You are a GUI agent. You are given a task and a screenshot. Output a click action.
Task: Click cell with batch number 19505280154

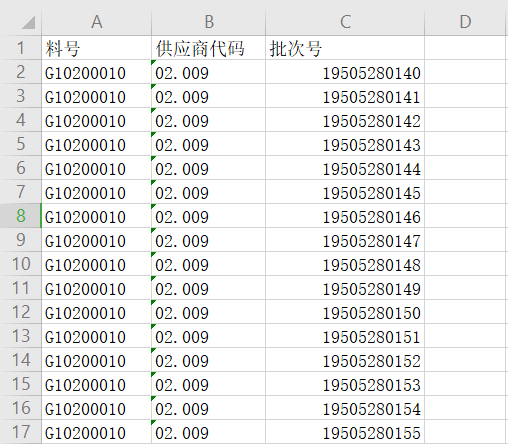[x=345, y=408]
